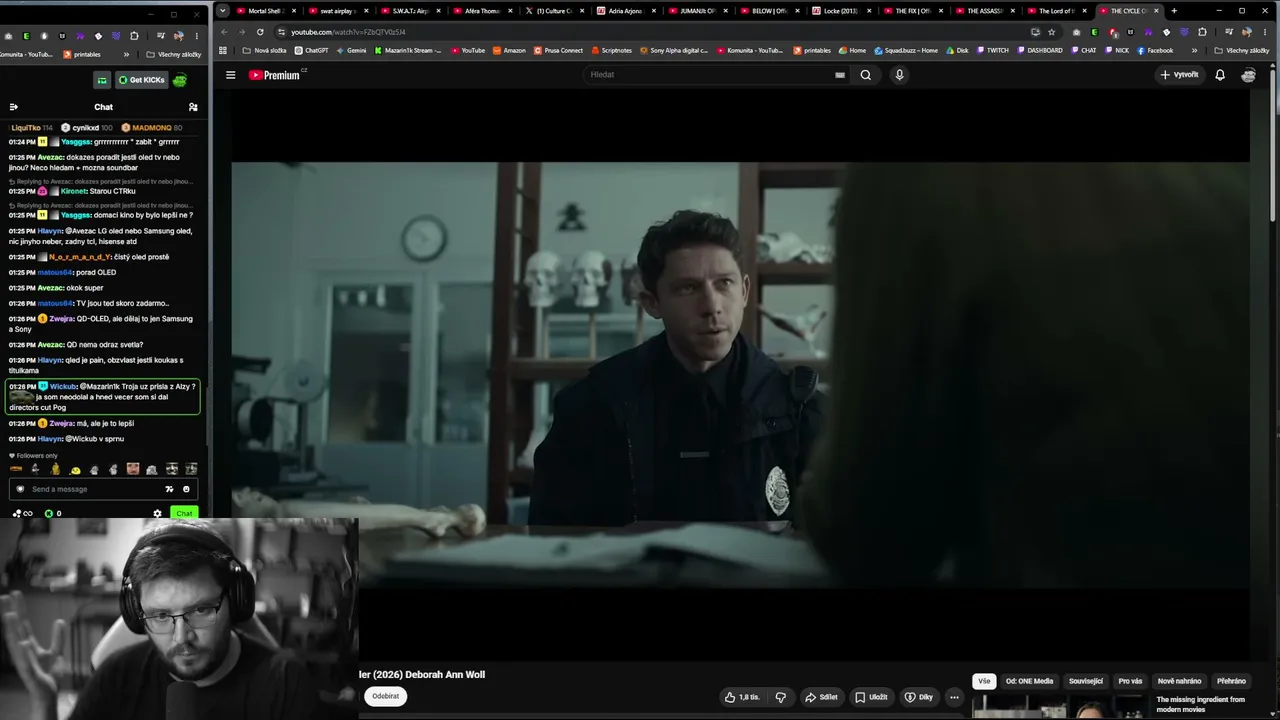Screen dimensions: 1280x720
Task: Click the YouTube address bar URL
Action: (x=348, y=32)
